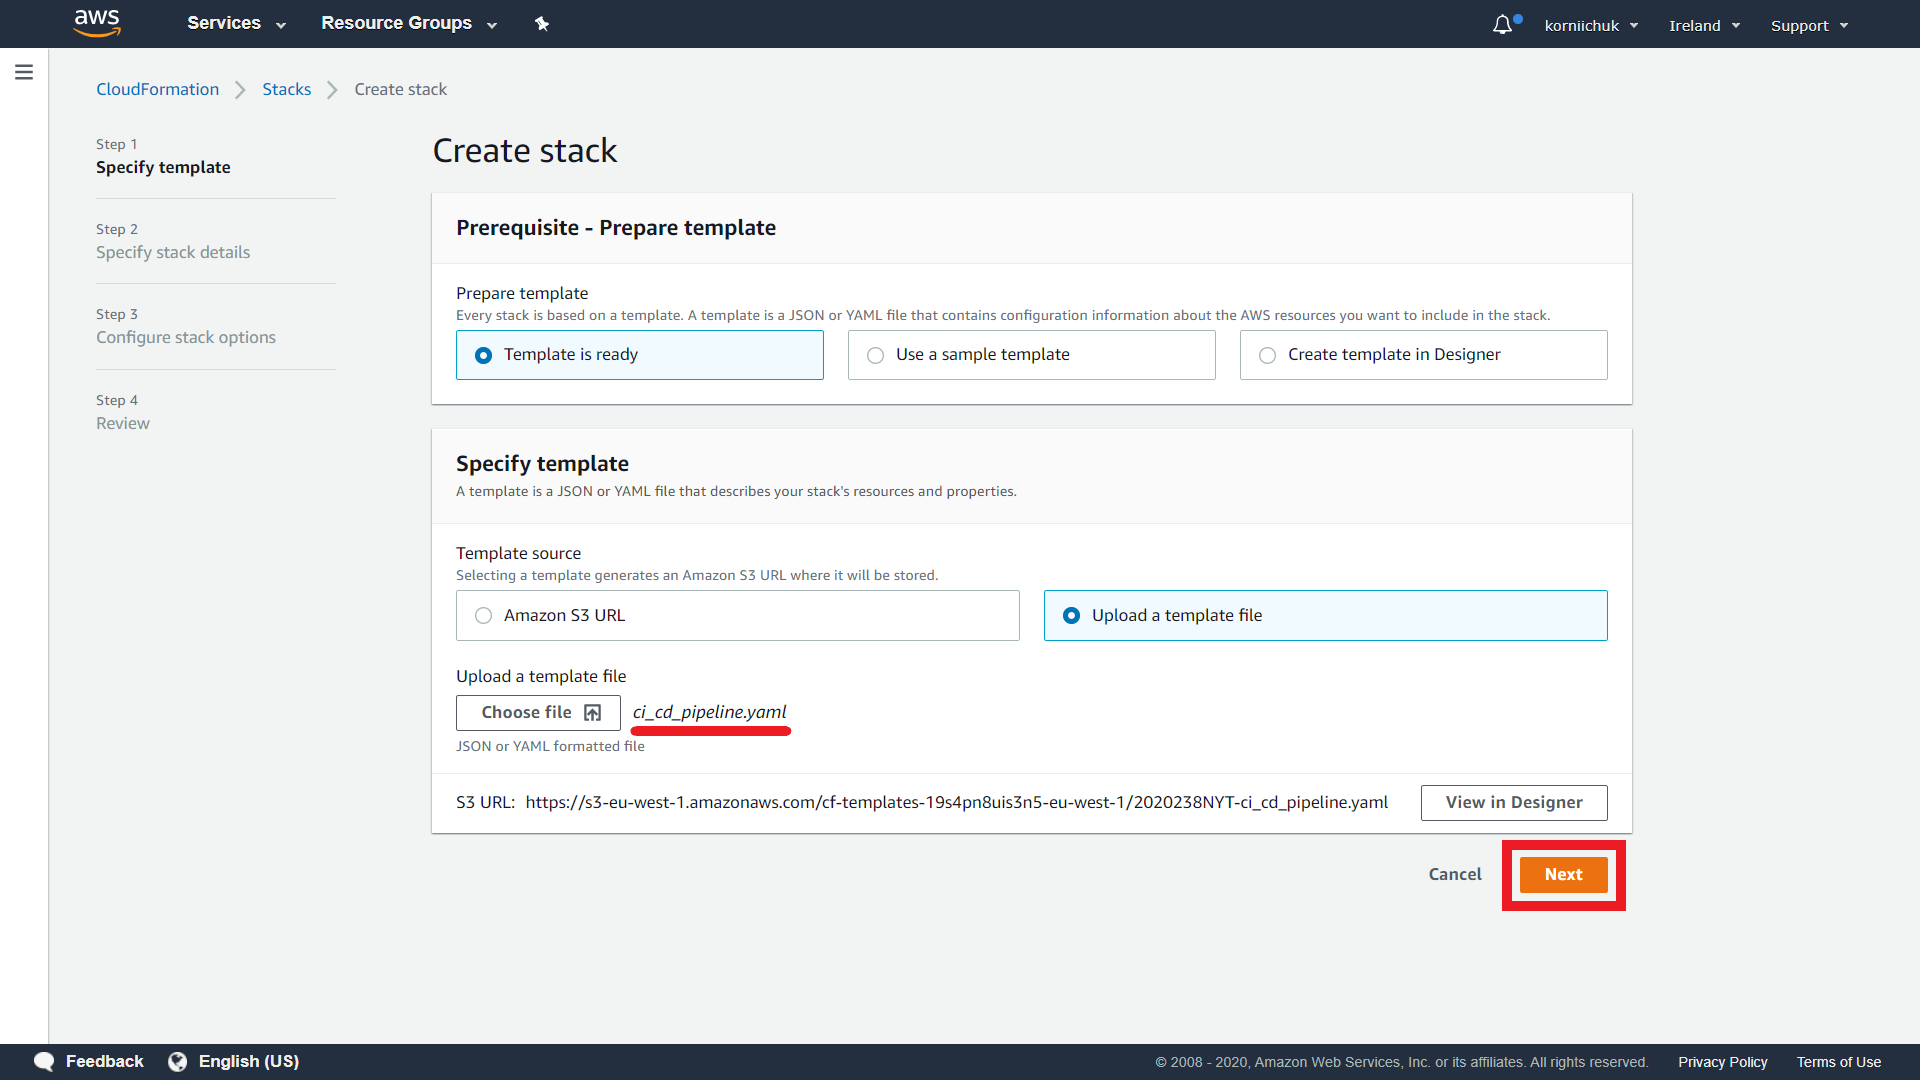Click the pin shortcuts icon

click(542, 24)
